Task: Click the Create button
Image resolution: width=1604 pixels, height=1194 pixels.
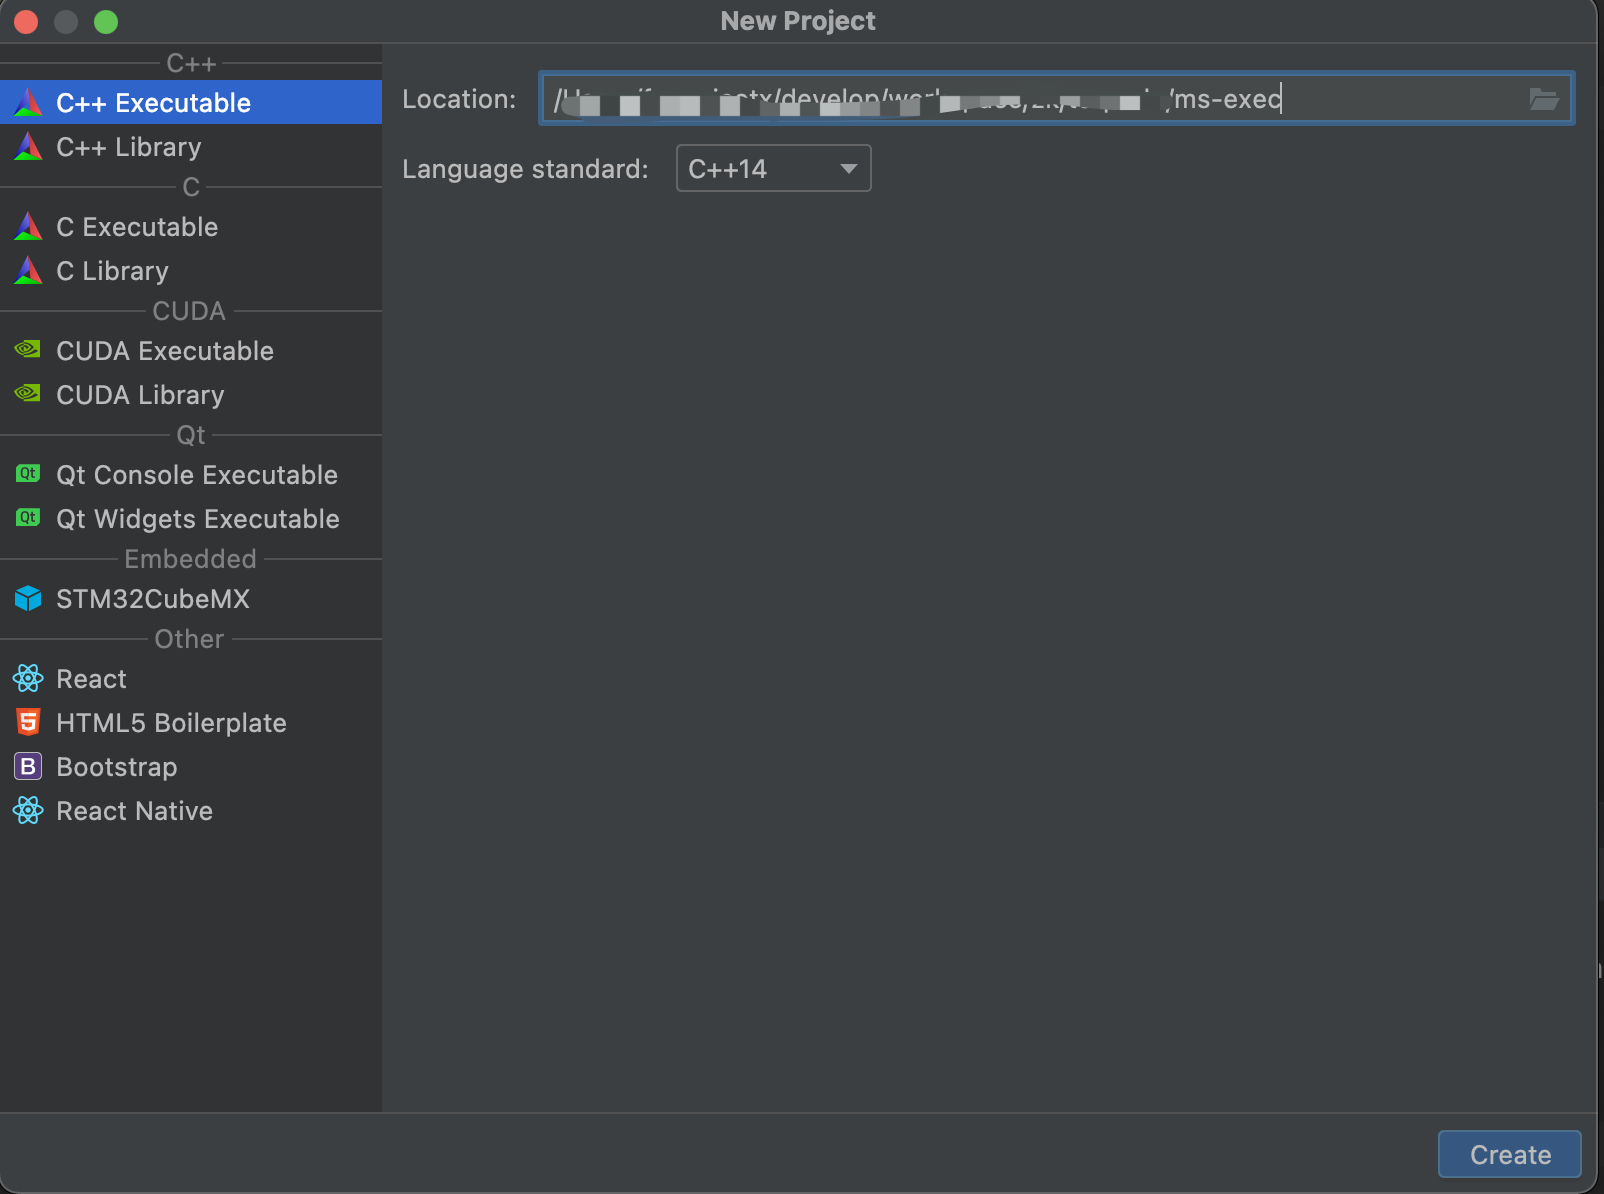Action: [1509, 1154]
